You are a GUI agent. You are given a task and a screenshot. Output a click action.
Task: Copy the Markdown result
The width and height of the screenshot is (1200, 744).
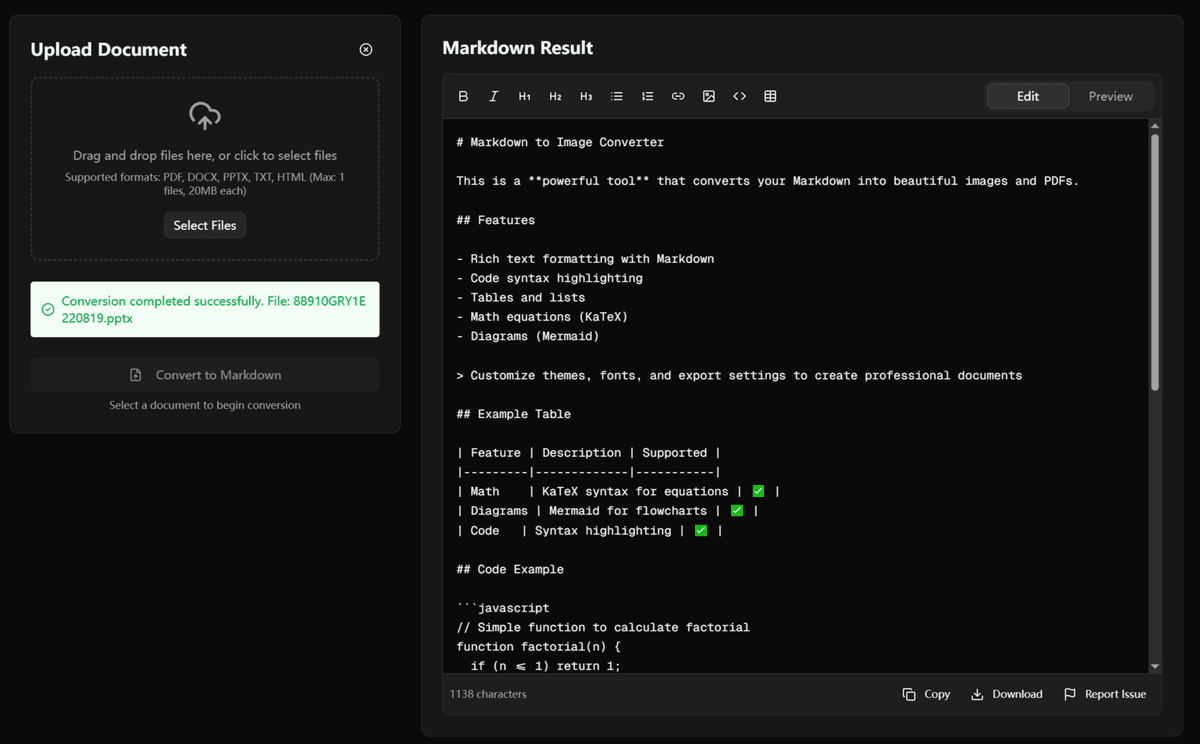(925, 693)
